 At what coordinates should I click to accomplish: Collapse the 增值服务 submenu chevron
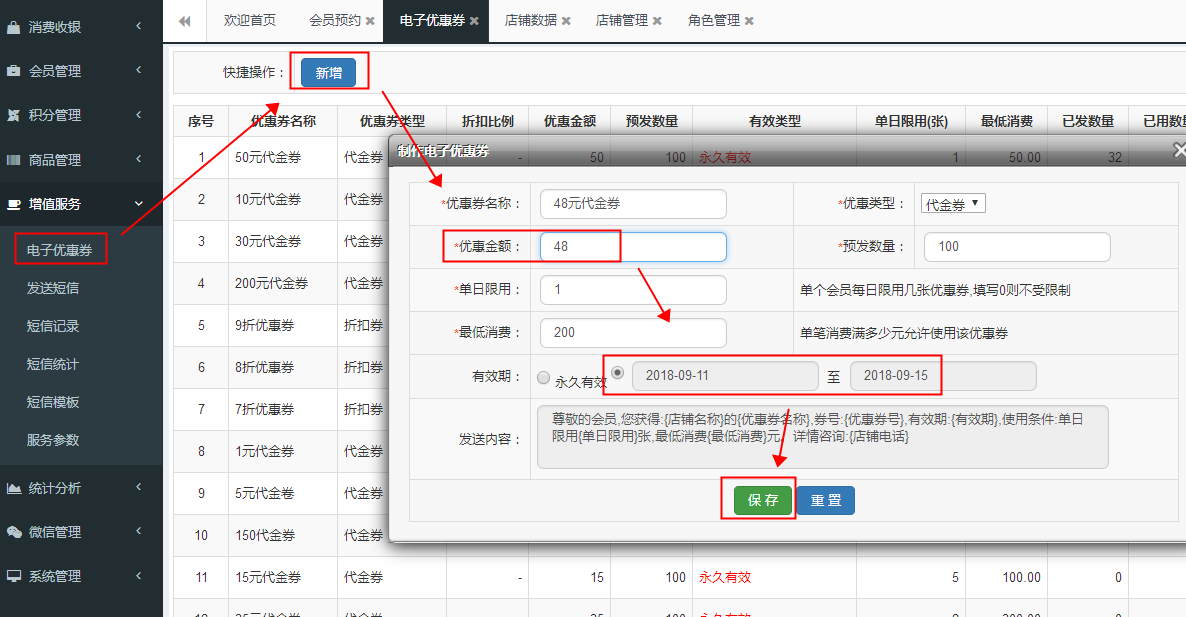(140, 203)
